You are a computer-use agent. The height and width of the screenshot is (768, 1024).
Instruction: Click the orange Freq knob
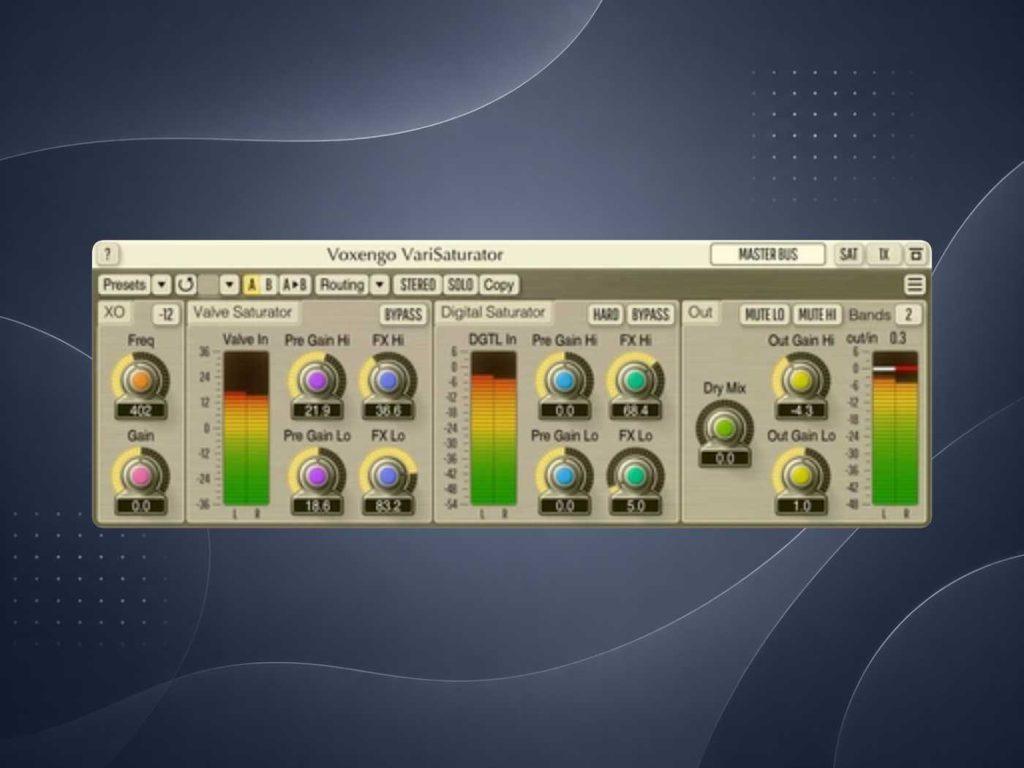tap(140, 380)
